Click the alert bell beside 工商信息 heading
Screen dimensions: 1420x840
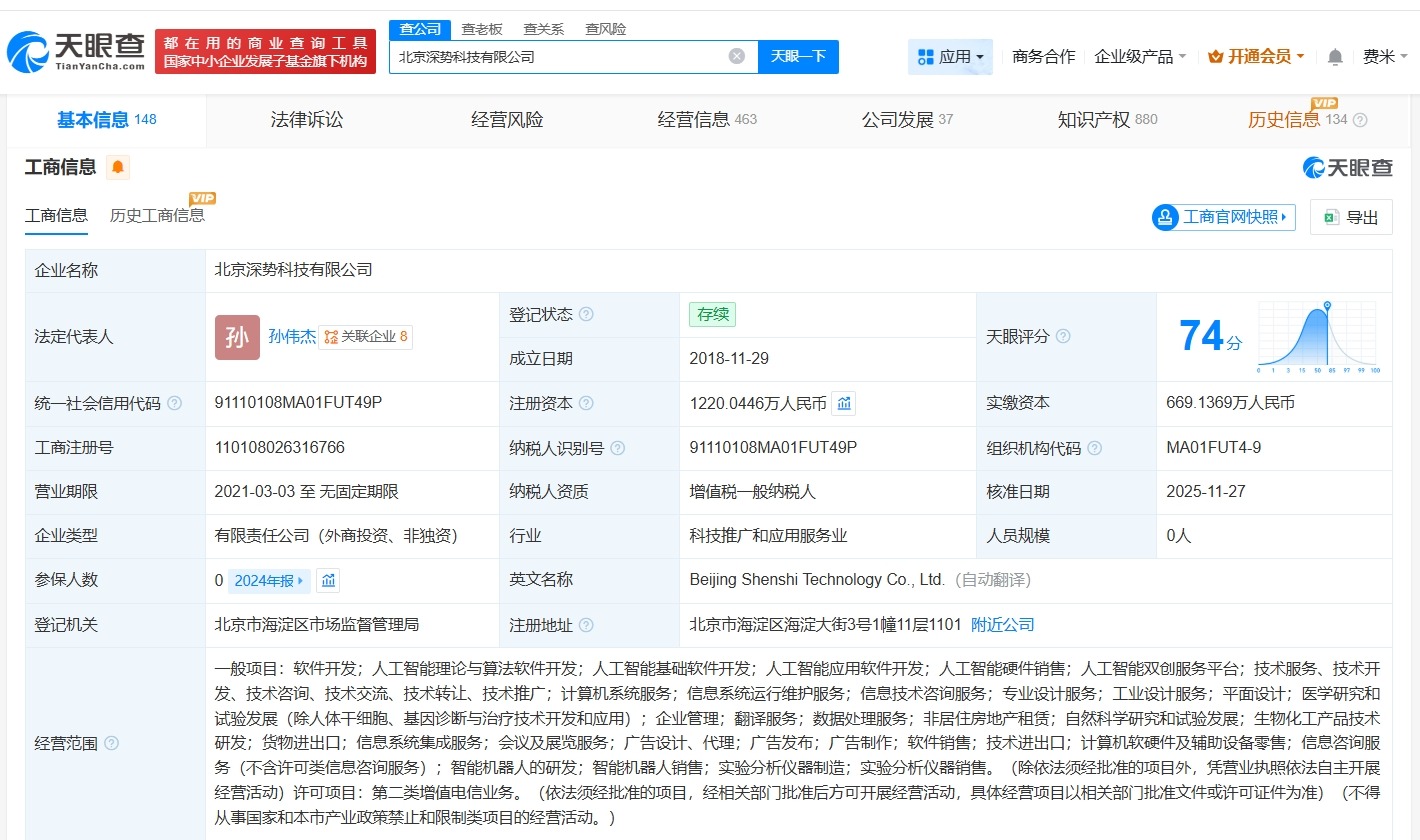118,168
